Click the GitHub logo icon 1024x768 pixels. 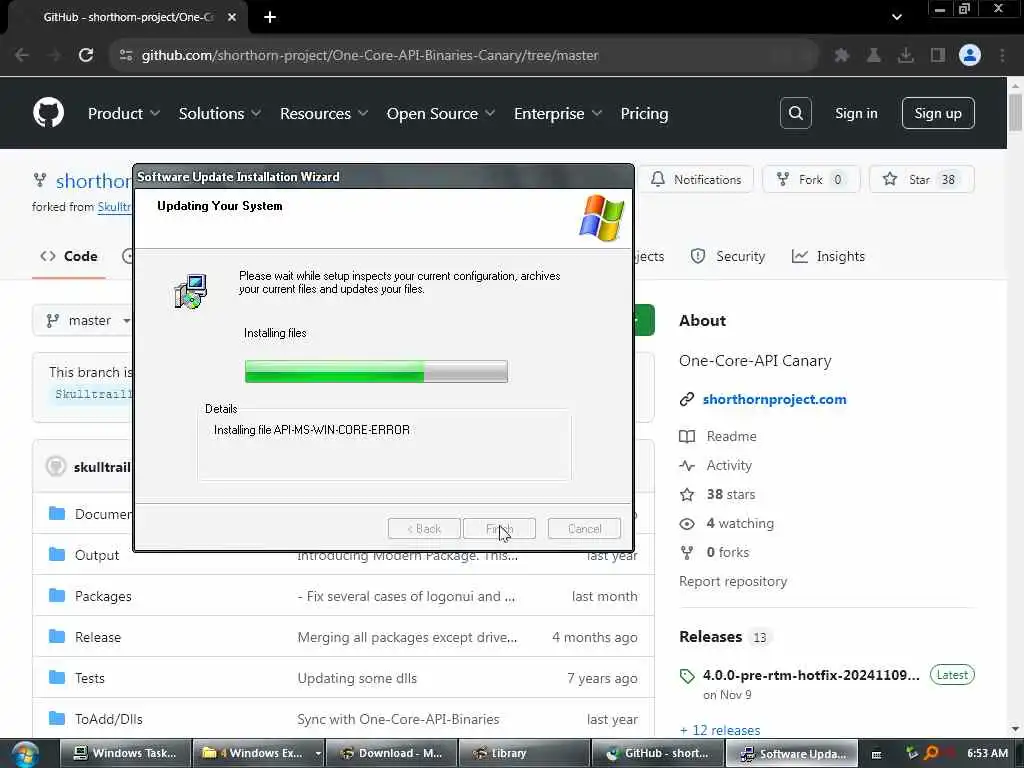[x=48, y=112]
